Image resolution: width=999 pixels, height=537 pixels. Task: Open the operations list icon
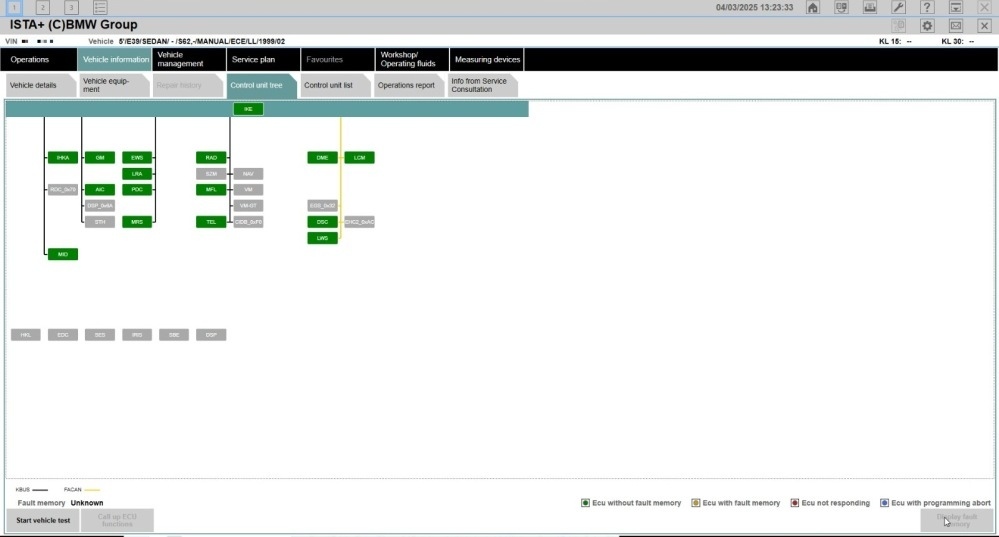click(x=100, y=8)
